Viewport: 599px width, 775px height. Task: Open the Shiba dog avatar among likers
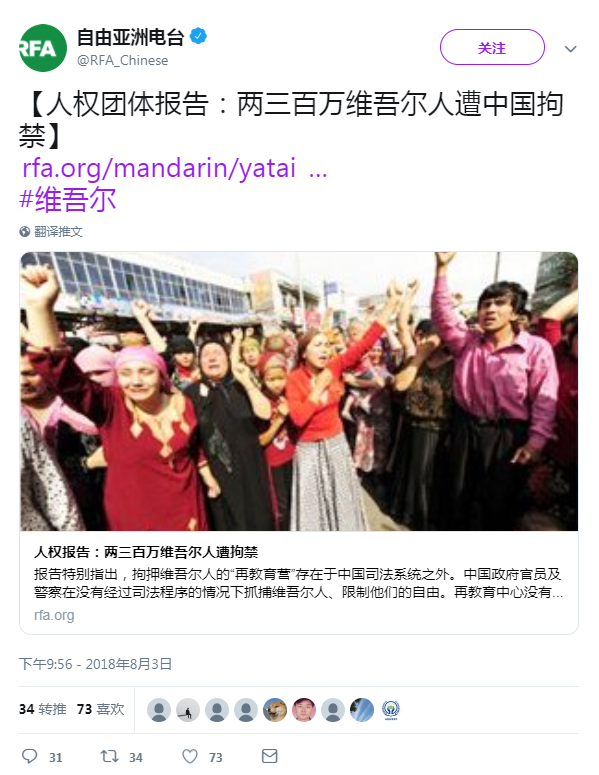275,710
